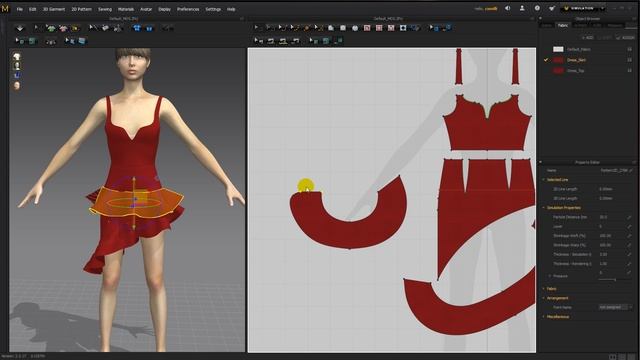
Task: Open the Point Name dropdown
Action: coord(615,307)
